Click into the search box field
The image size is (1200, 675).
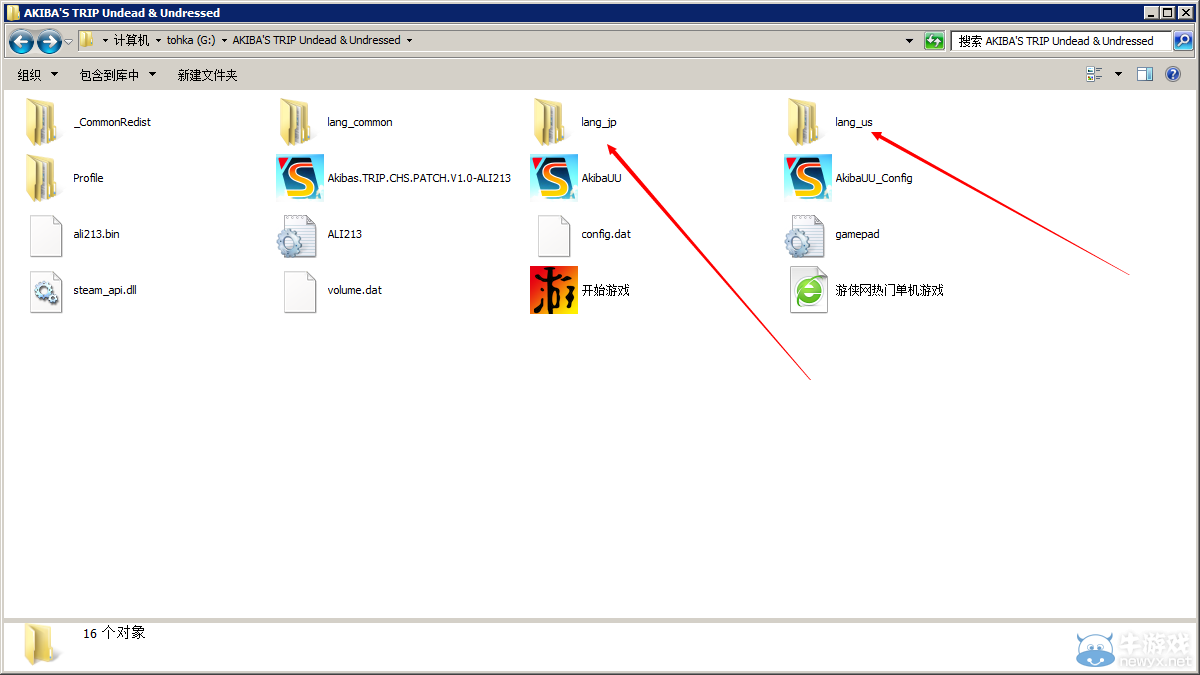click(1061, 41)
